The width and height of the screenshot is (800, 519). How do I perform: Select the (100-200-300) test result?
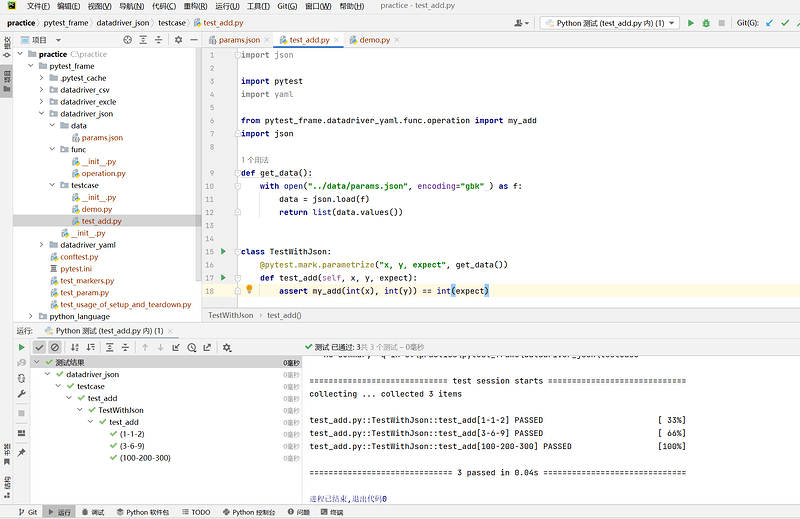[145, 458]
